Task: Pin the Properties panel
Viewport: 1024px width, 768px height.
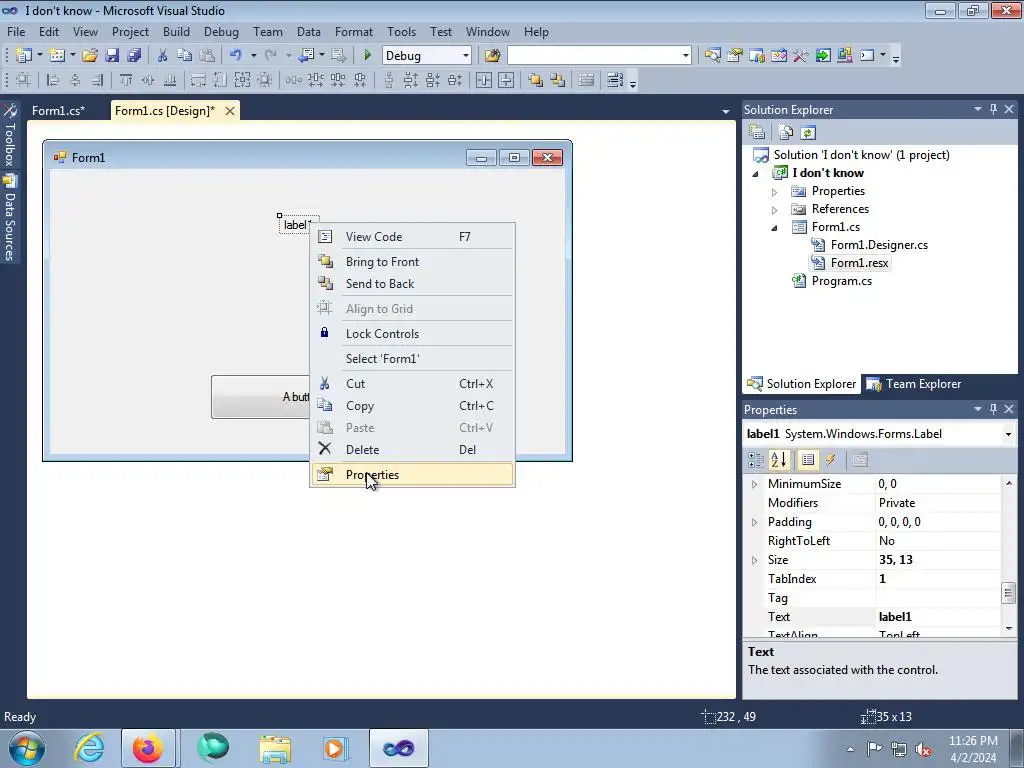Action: [993, 409]
